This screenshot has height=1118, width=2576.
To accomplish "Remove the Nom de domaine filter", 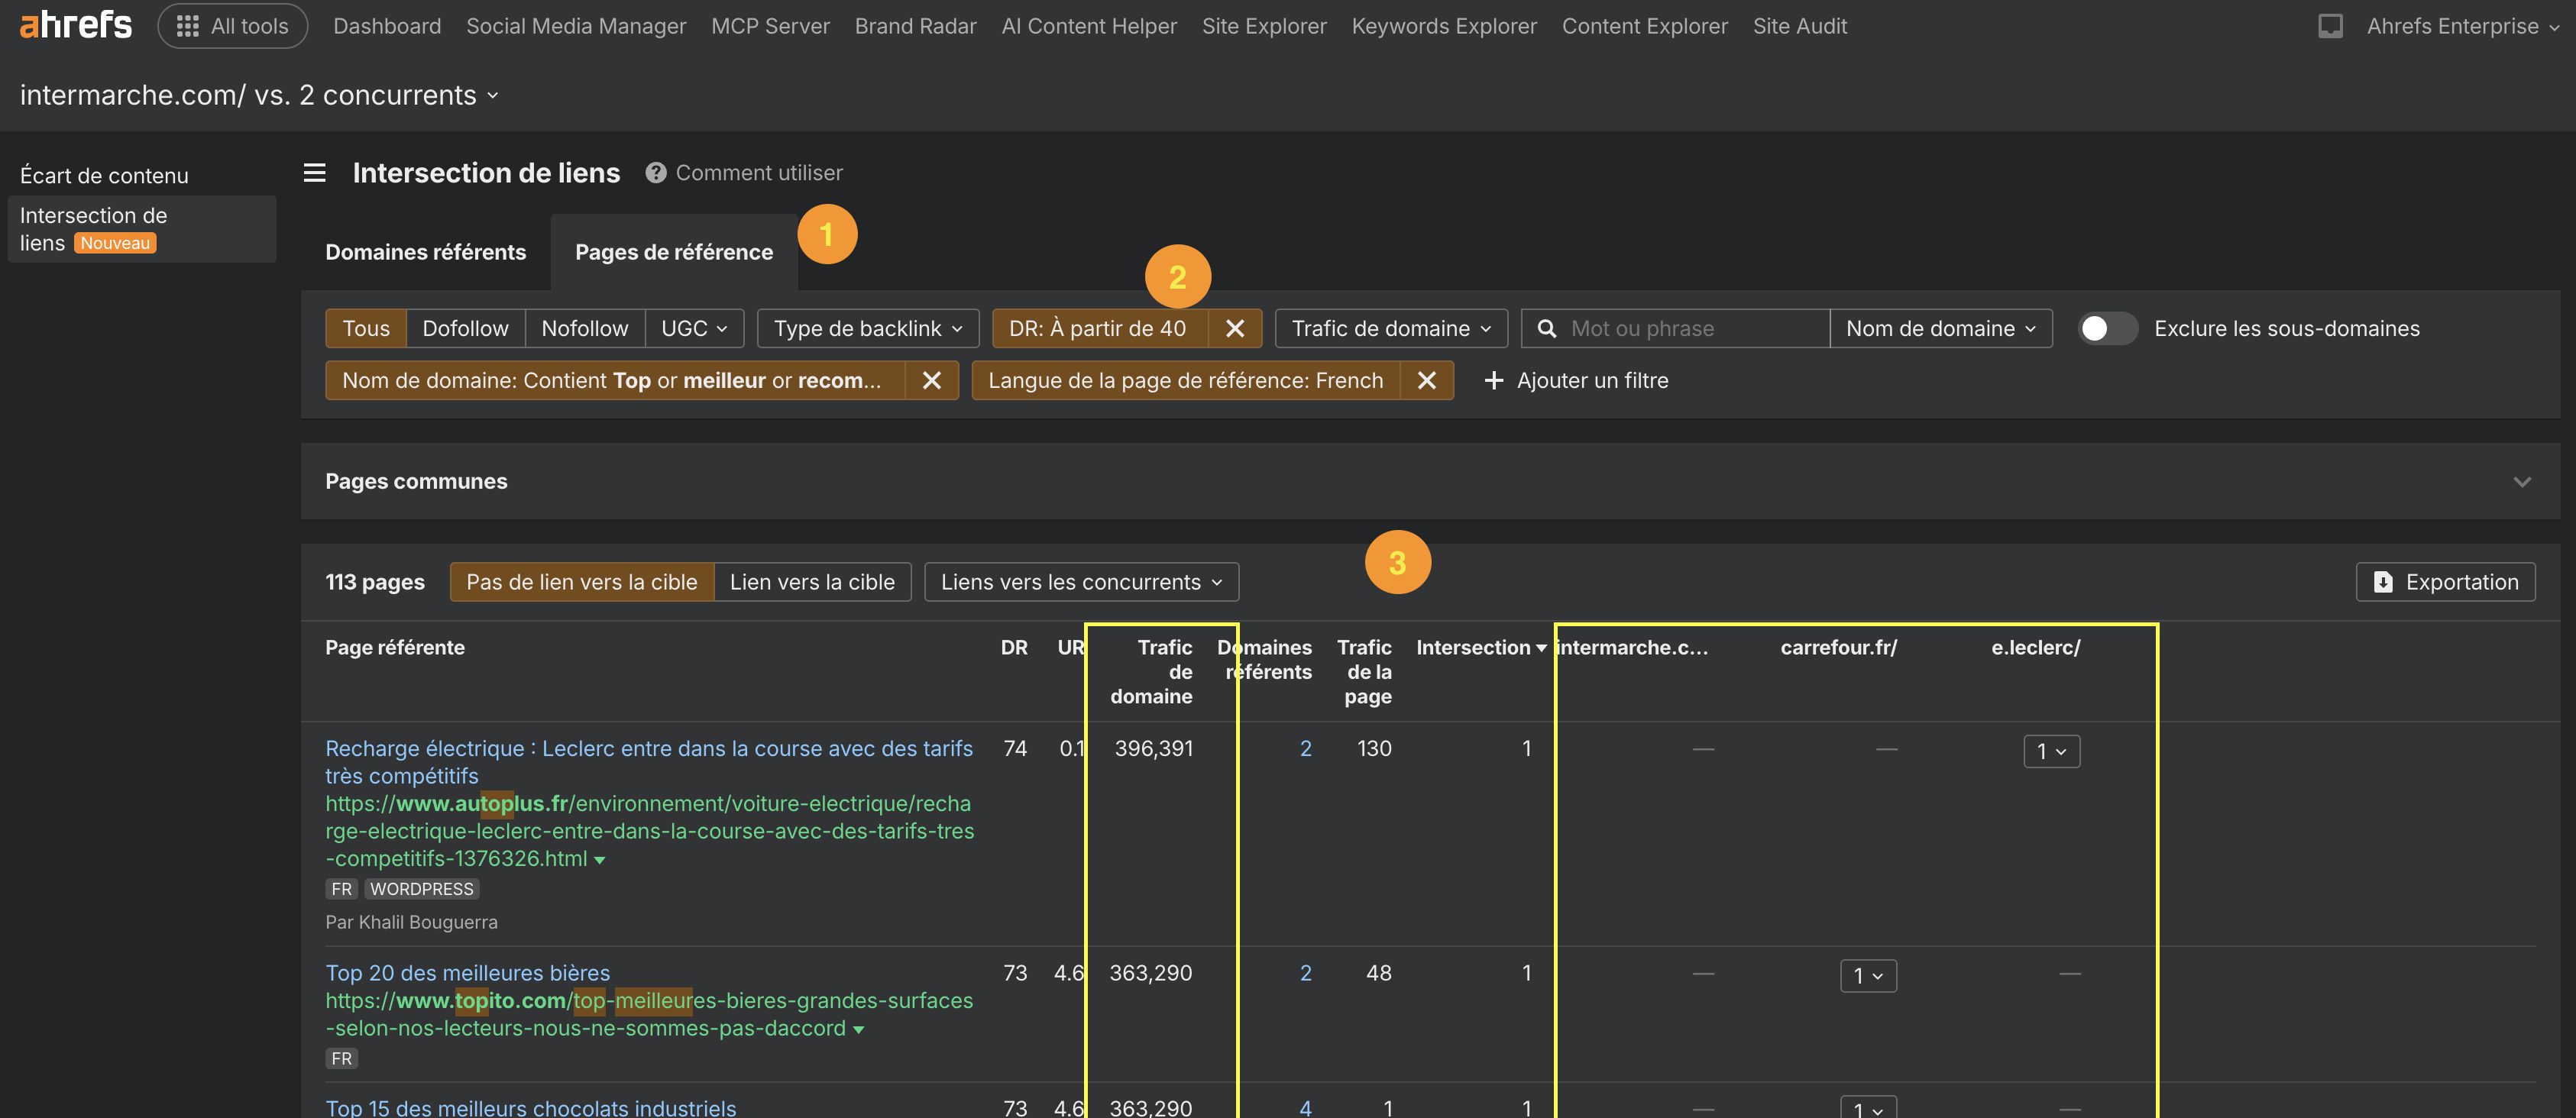I will (931, 380).
